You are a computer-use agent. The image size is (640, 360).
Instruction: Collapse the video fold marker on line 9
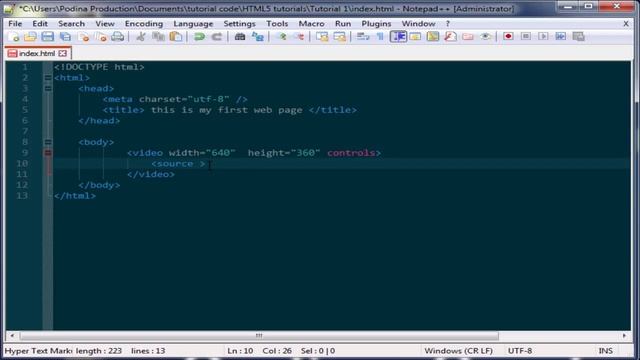pos(48,153)
